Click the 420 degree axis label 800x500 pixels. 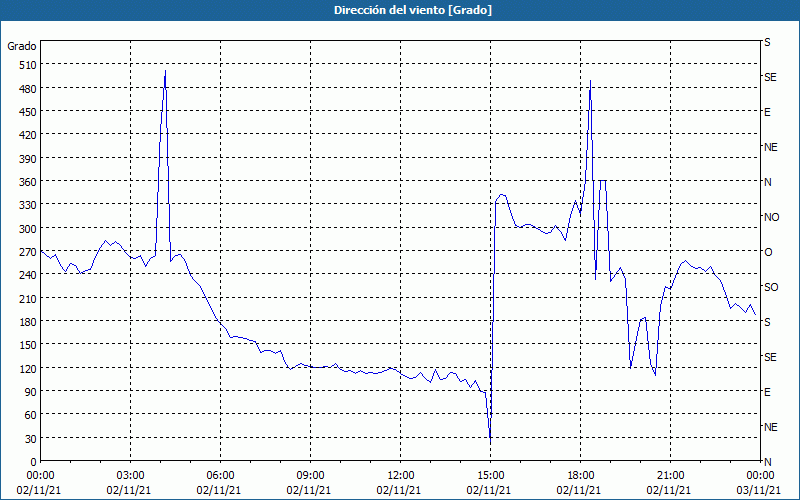28,135
